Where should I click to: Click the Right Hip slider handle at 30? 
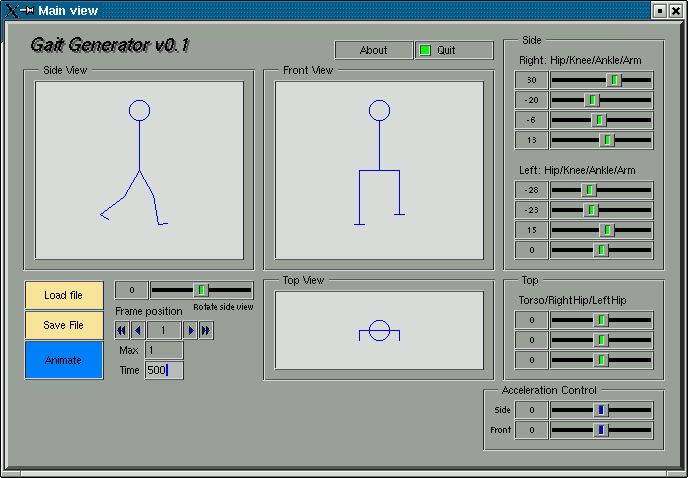pyautogui.click(x=615, y=80)
